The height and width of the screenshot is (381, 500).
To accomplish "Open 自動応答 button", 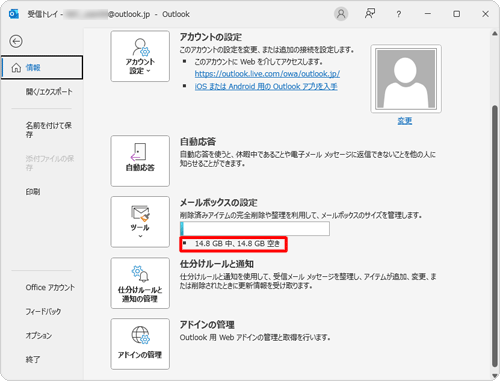I will (140, 161).
